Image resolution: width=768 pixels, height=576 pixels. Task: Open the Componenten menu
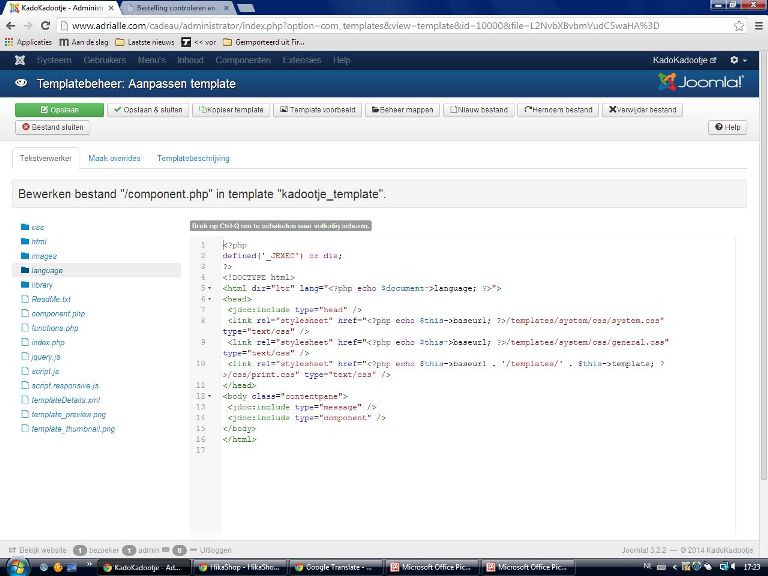point(242,60)
